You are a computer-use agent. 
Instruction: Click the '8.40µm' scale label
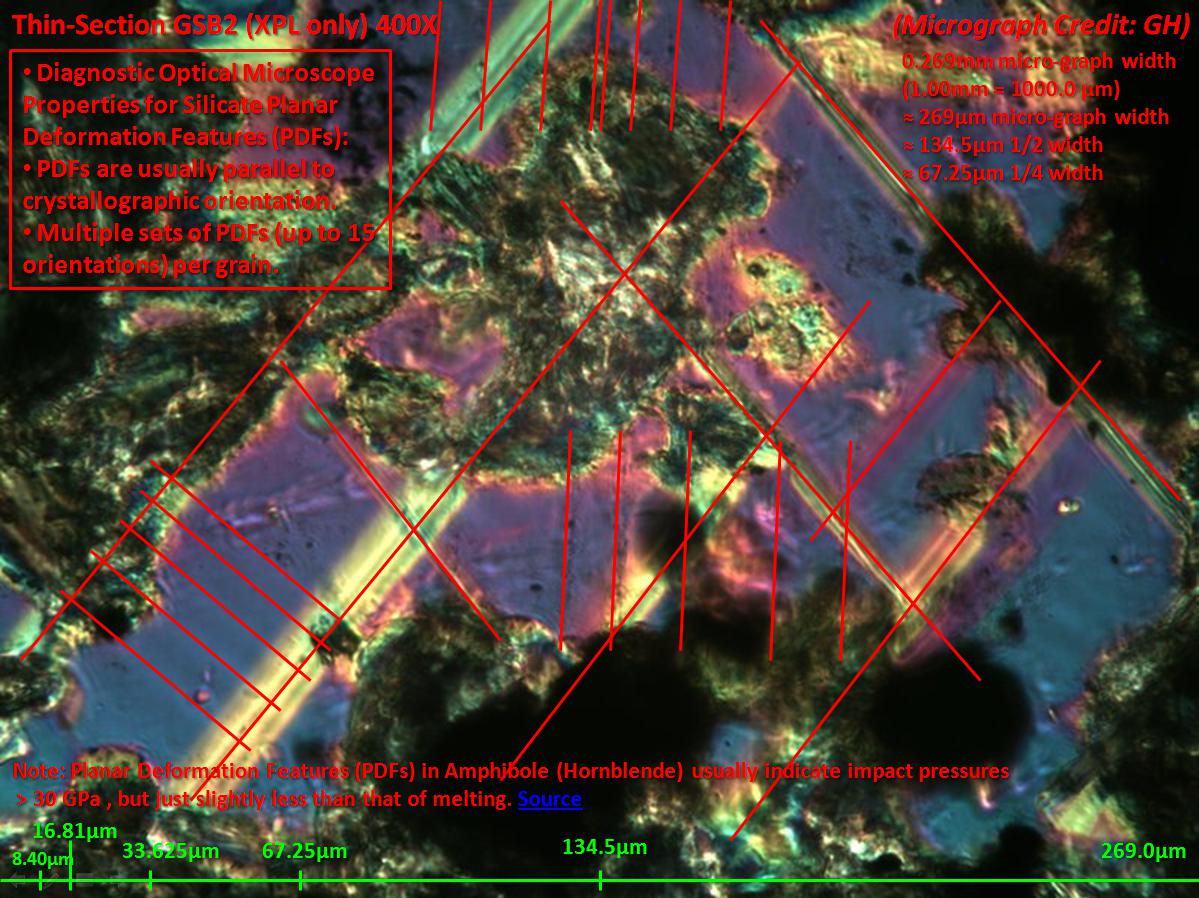42,860
